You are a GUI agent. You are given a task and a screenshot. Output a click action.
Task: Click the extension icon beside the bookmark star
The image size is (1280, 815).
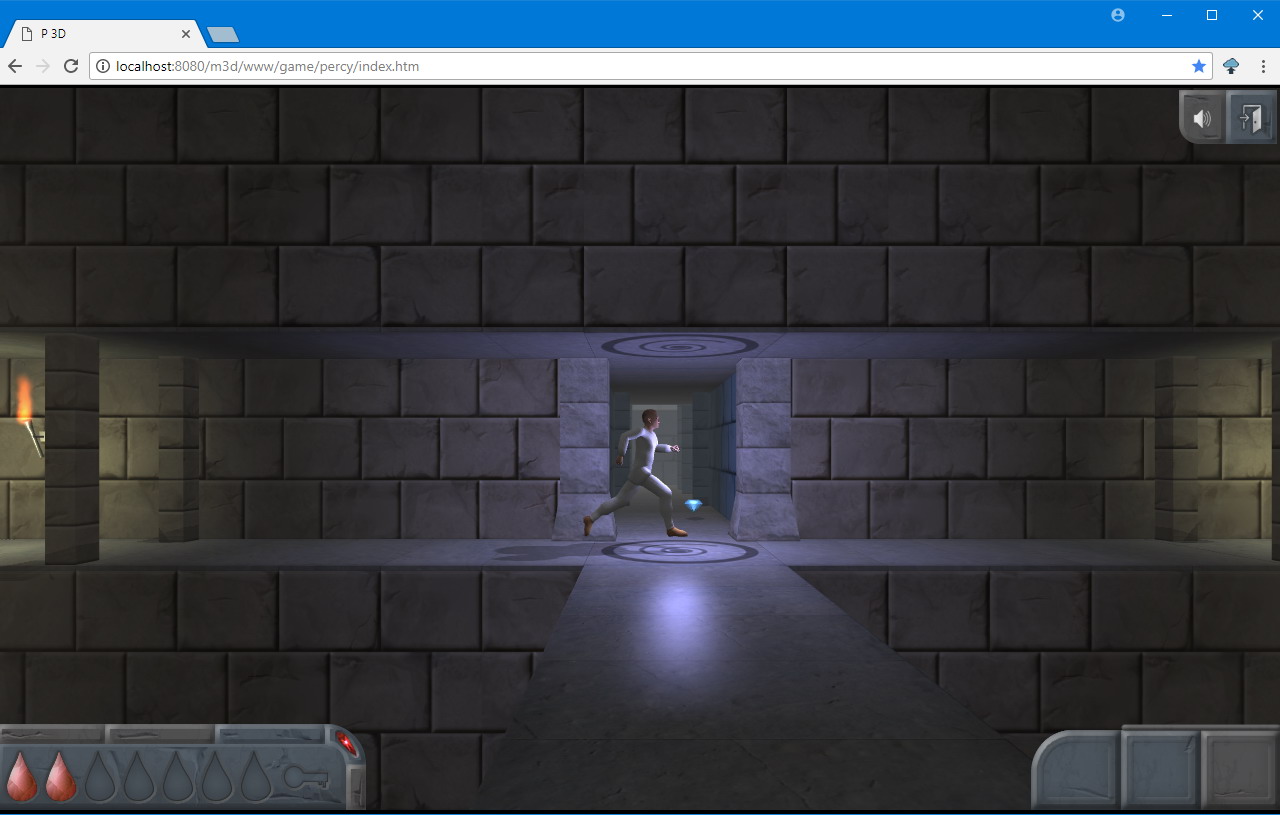(x=1230, y=66)
